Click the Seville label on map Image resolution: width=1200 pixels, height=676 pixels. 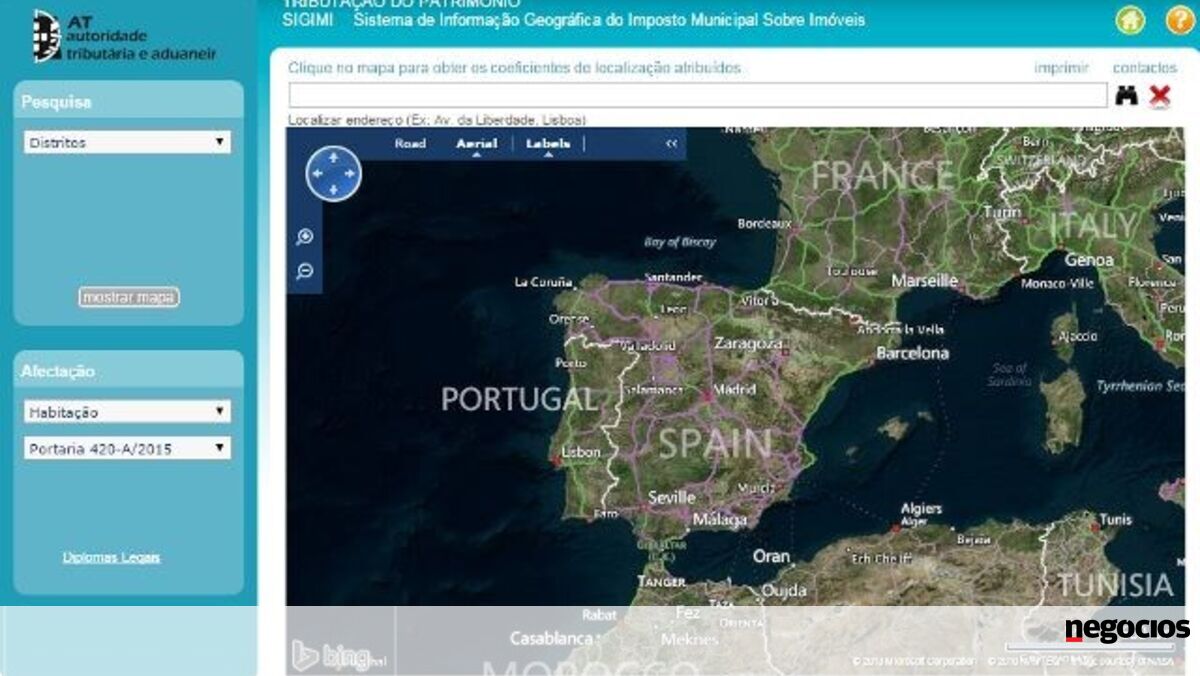(x=671, y=497)
